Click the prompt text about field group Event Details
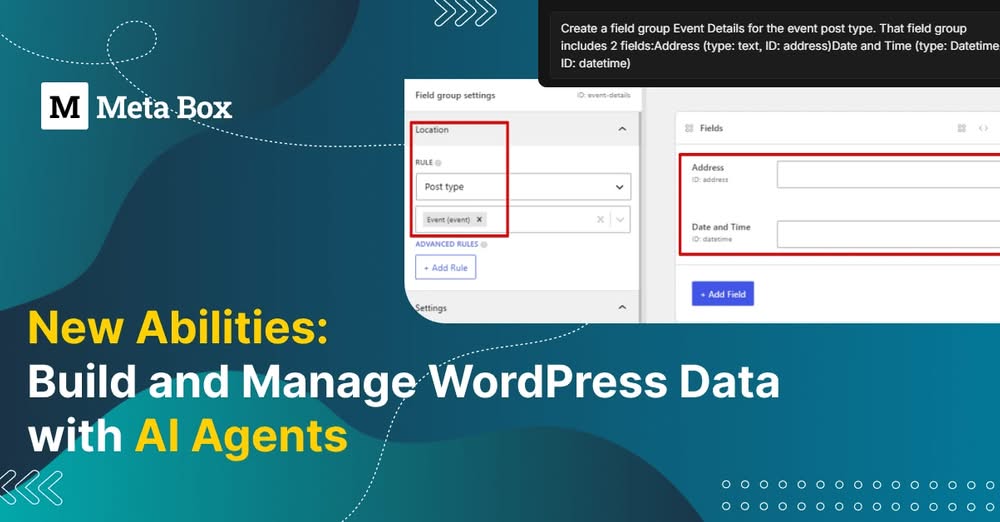 pyautogui.click(x=779, y=46)
